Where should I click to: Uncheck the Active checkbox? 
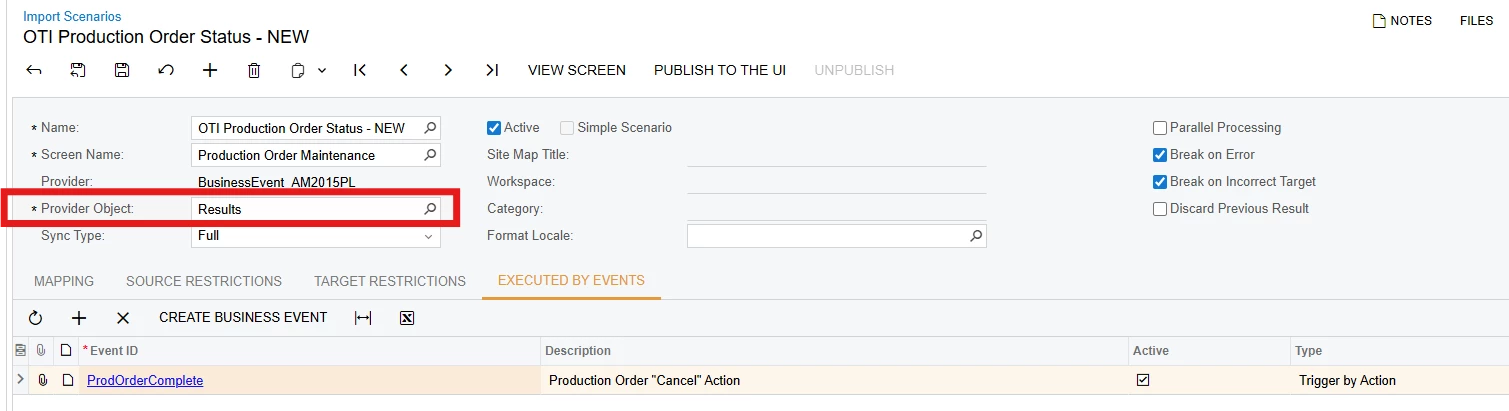pos(493,128)
